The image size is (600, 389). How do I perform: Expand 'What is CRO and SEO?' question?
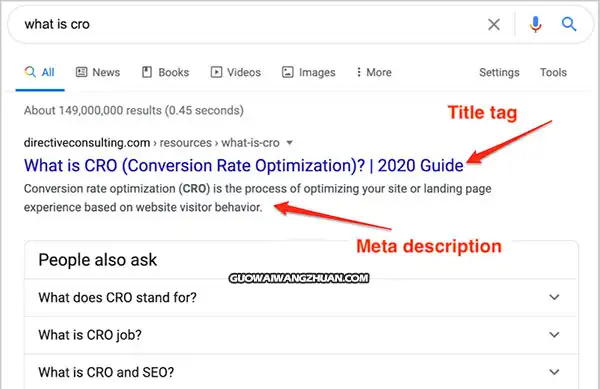tap(301, 372)
